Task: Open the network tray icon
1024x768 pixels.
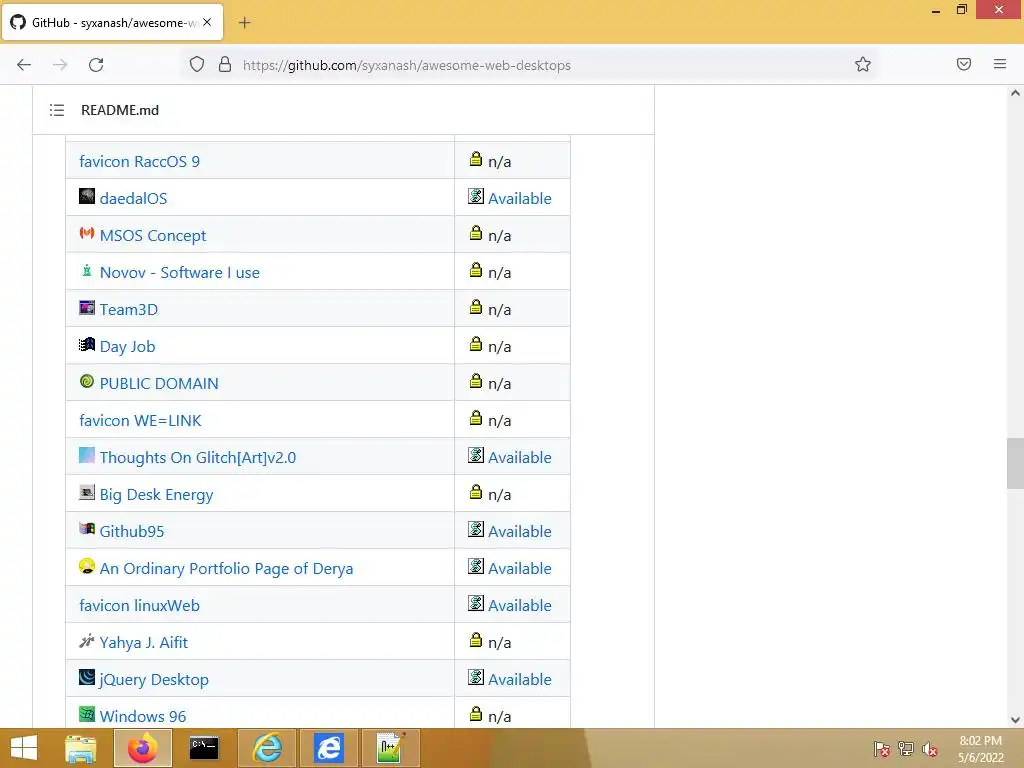Action: coord(906,748)
